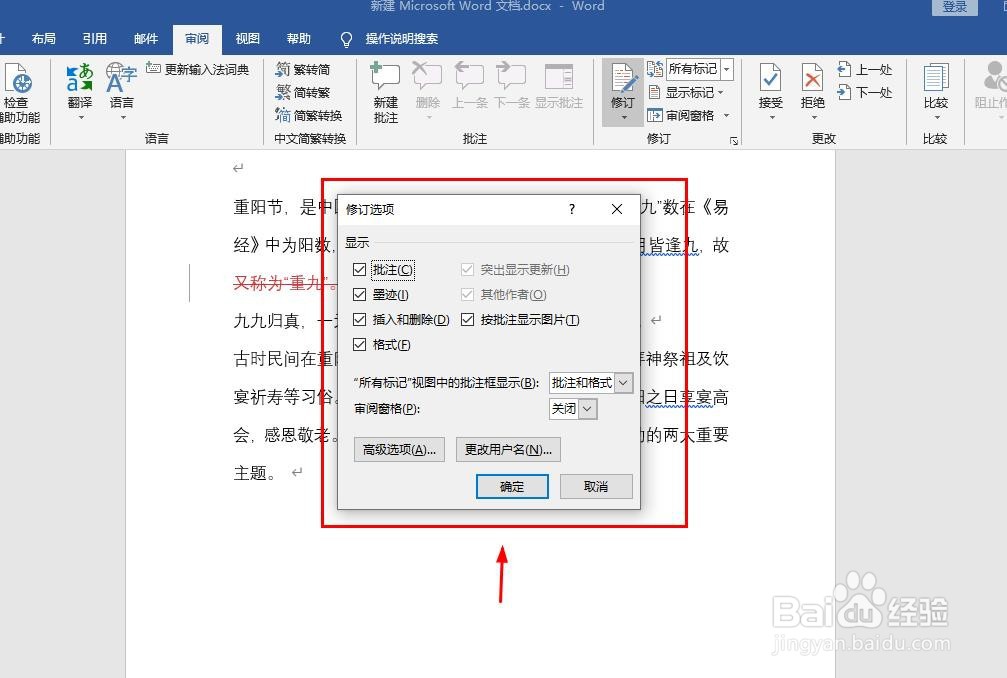Click the 高级选项(A) button
Viewport: 1007px width, 678px height.
[x=398, y=449]
